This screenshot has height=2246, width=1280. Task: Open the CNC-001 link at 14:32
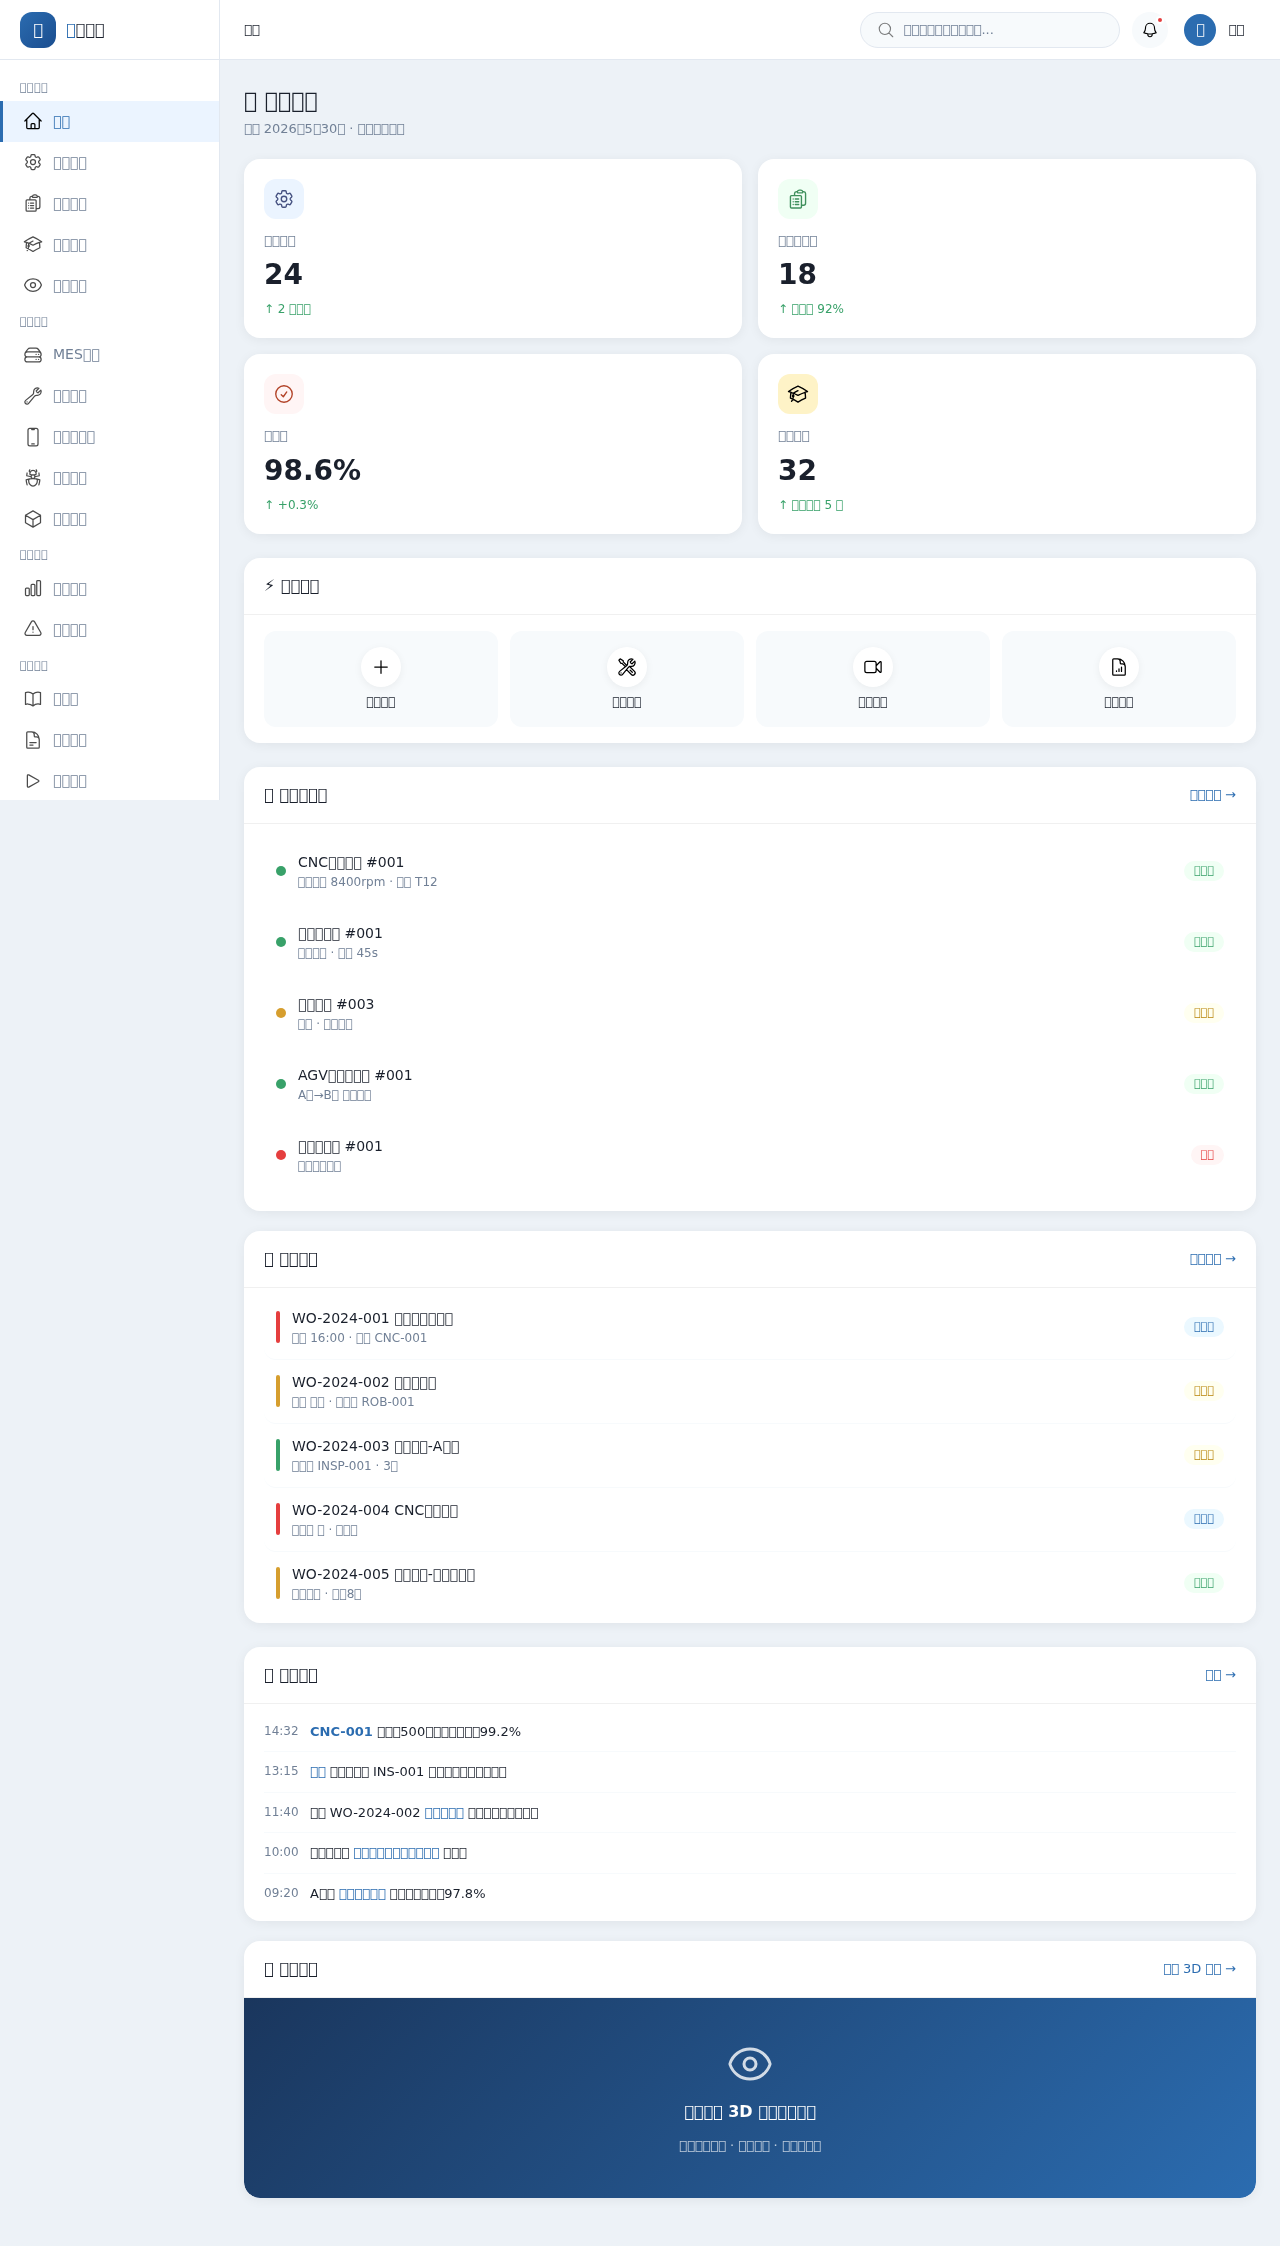coord(341,1731)
